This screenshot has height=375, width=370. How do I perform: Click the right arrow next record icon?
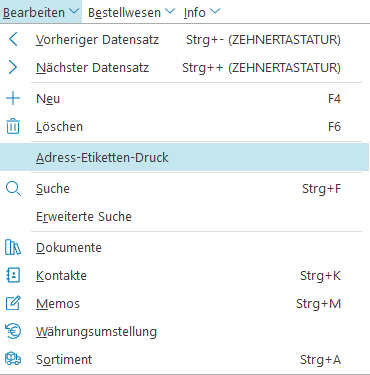pos(13,67)
